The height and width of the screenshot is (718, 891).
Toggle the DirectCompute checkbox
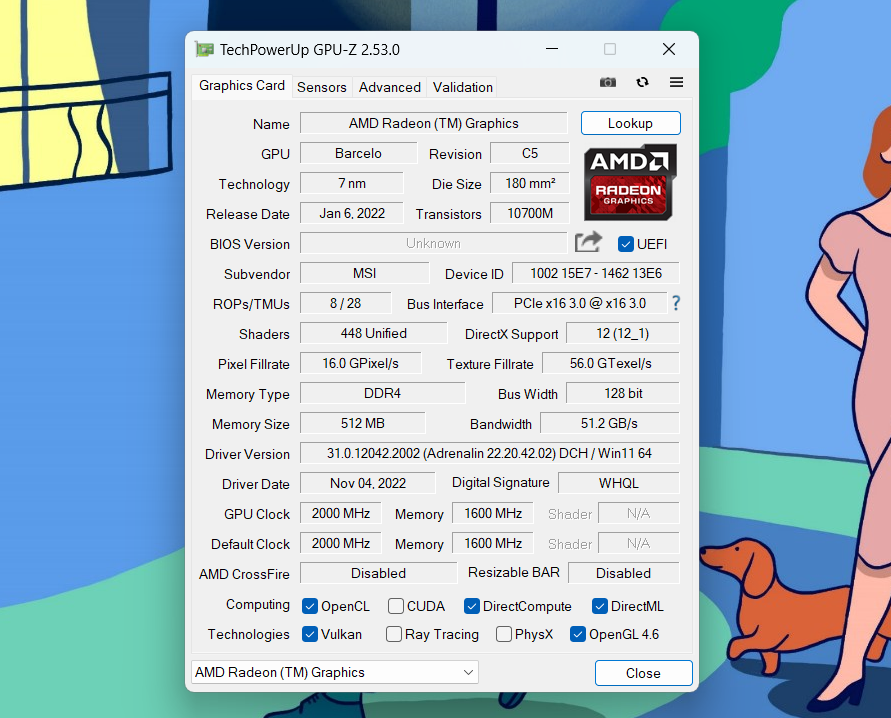[472, 606]
